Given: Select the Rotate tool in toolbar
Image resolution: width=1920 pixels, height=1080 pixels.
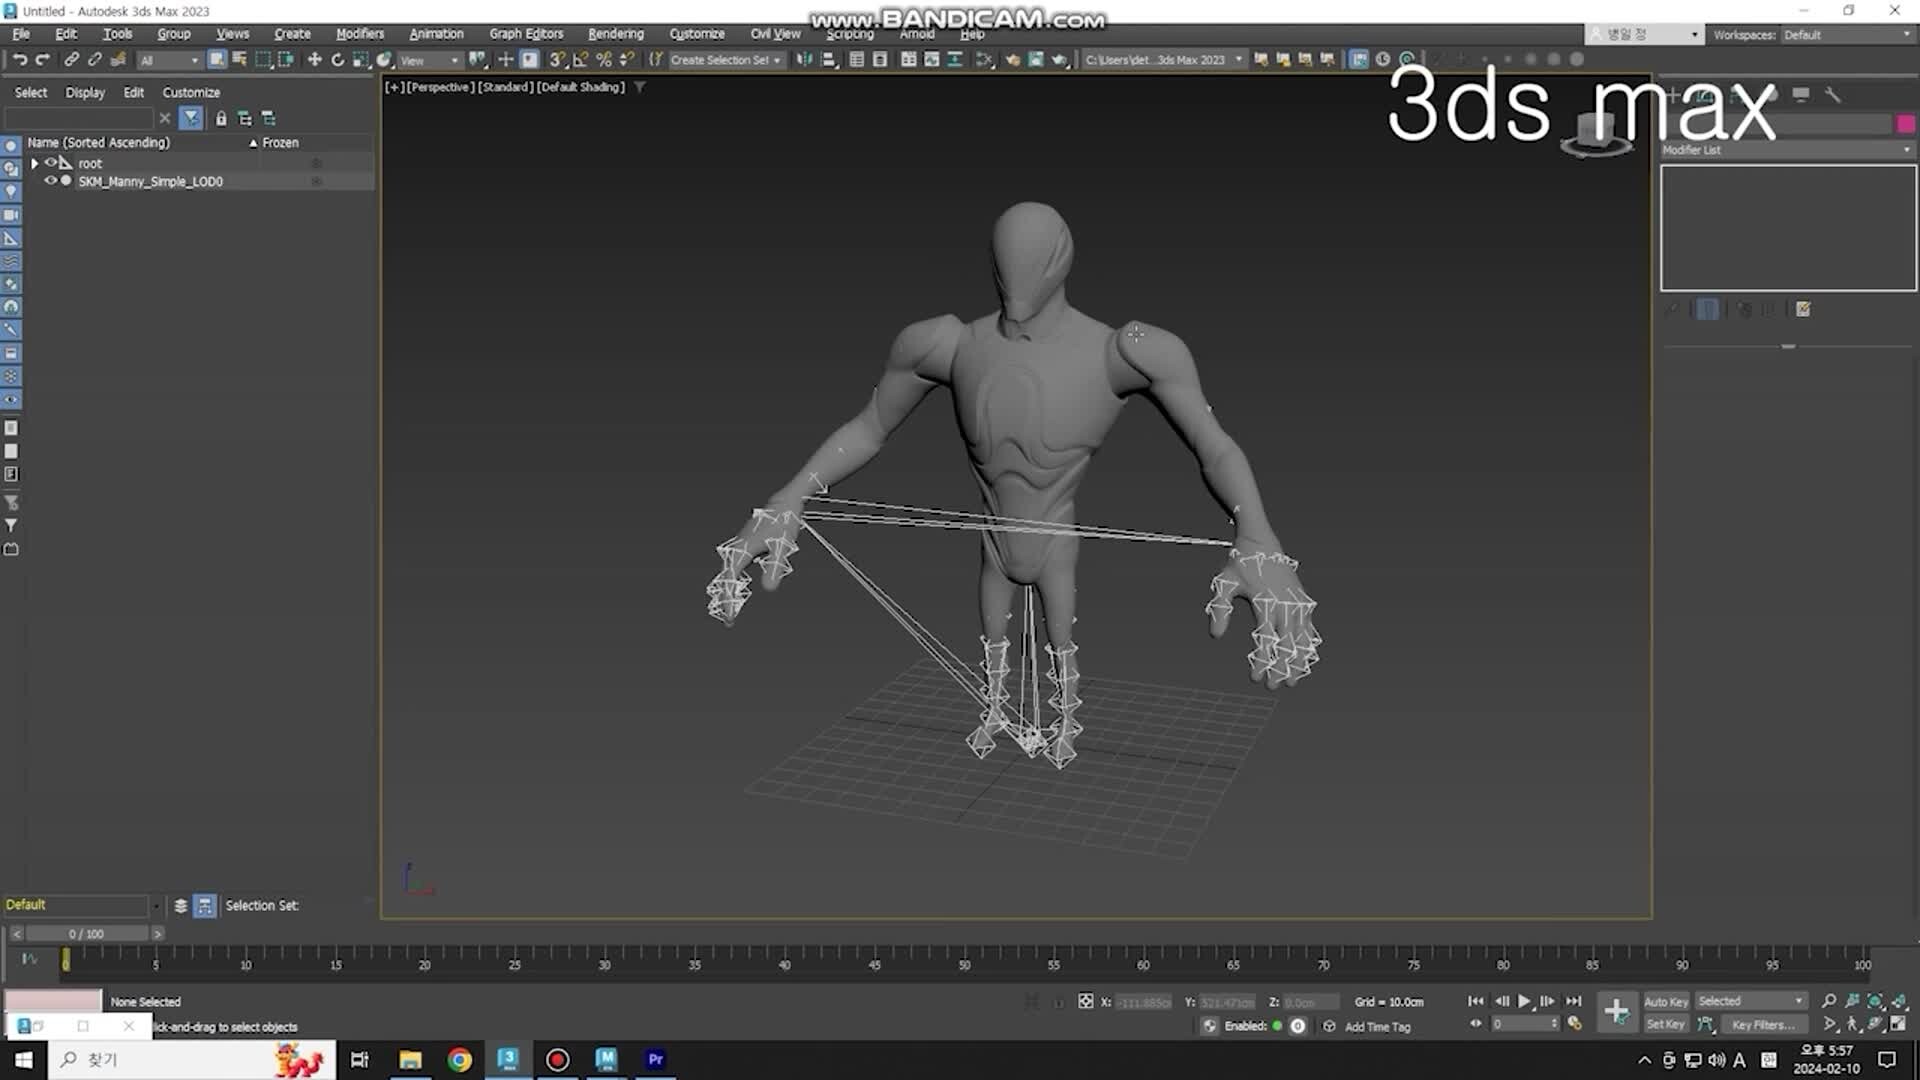Looking at the screenshot, I should (x=337, y=60).
